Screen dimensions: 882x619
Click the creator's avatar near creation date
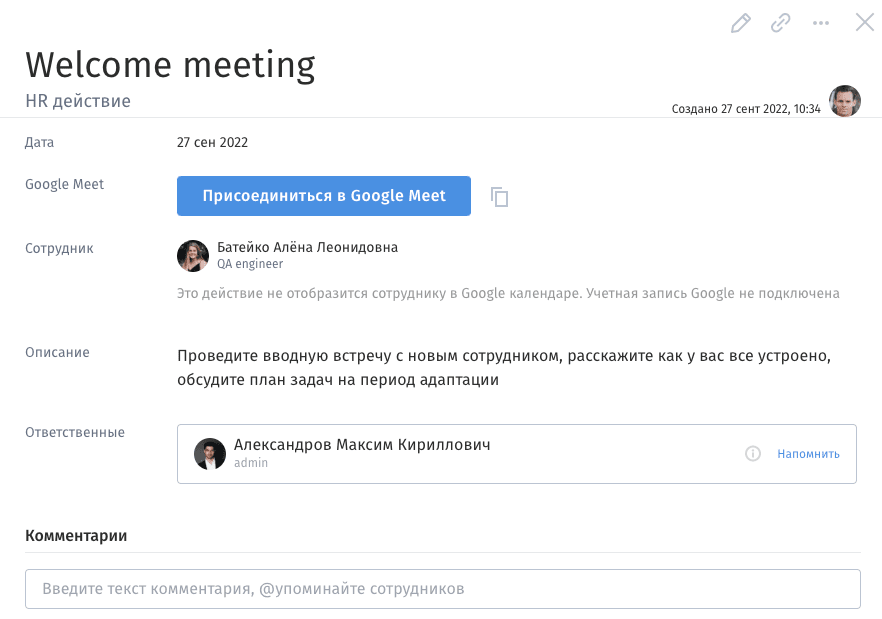click(845, 101)
